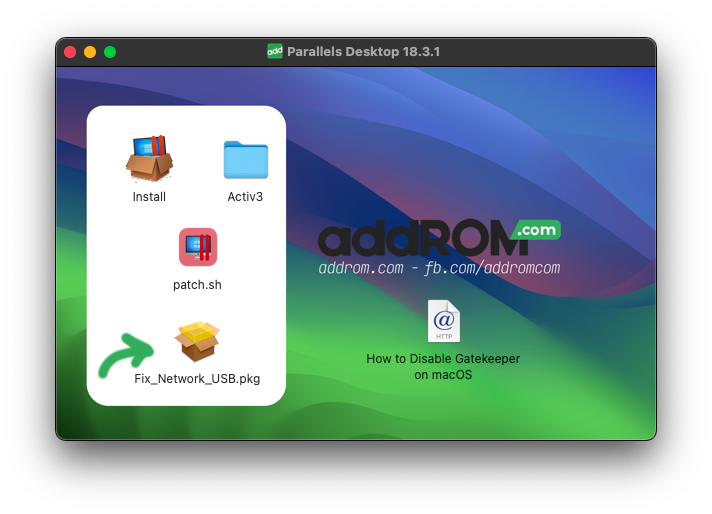Click the Fix_Network_USB.pkg file name
Image resolution: width=712 pixels, height=514 pixels.
[197, 379]
